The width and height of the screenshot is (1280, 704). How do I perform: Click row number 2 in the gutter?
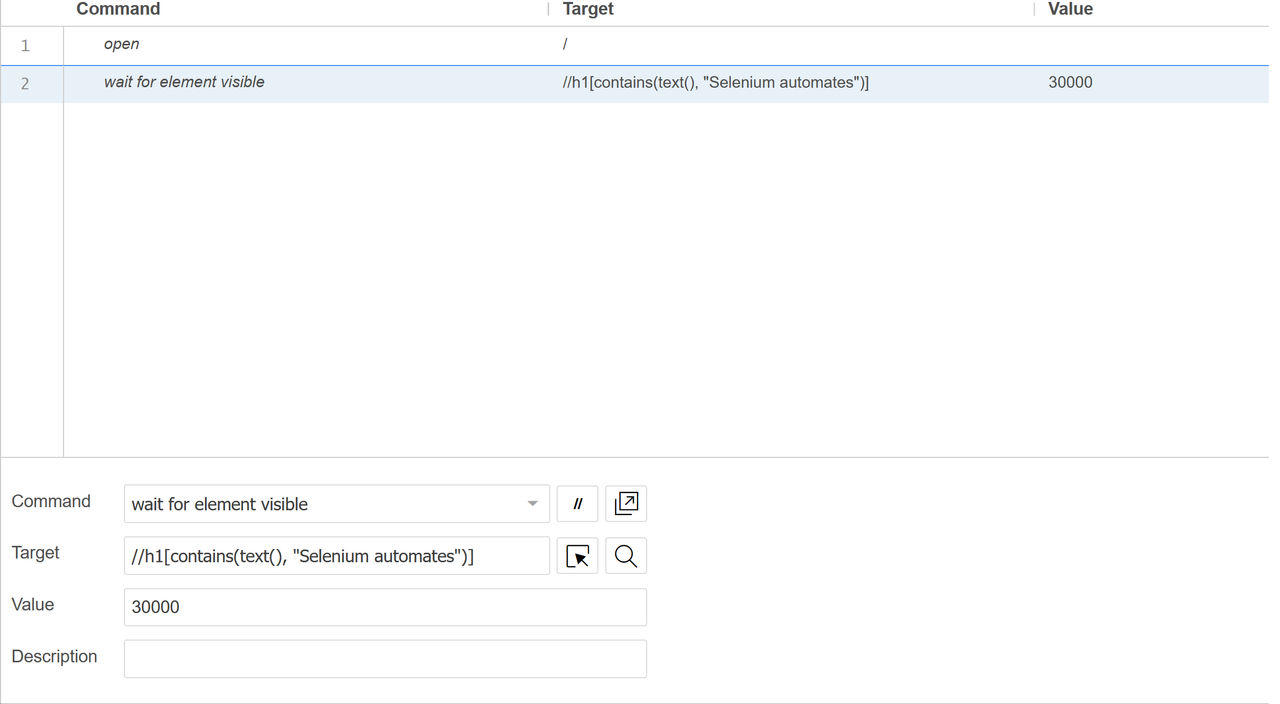pyautogui.click(x=25, y=84)
